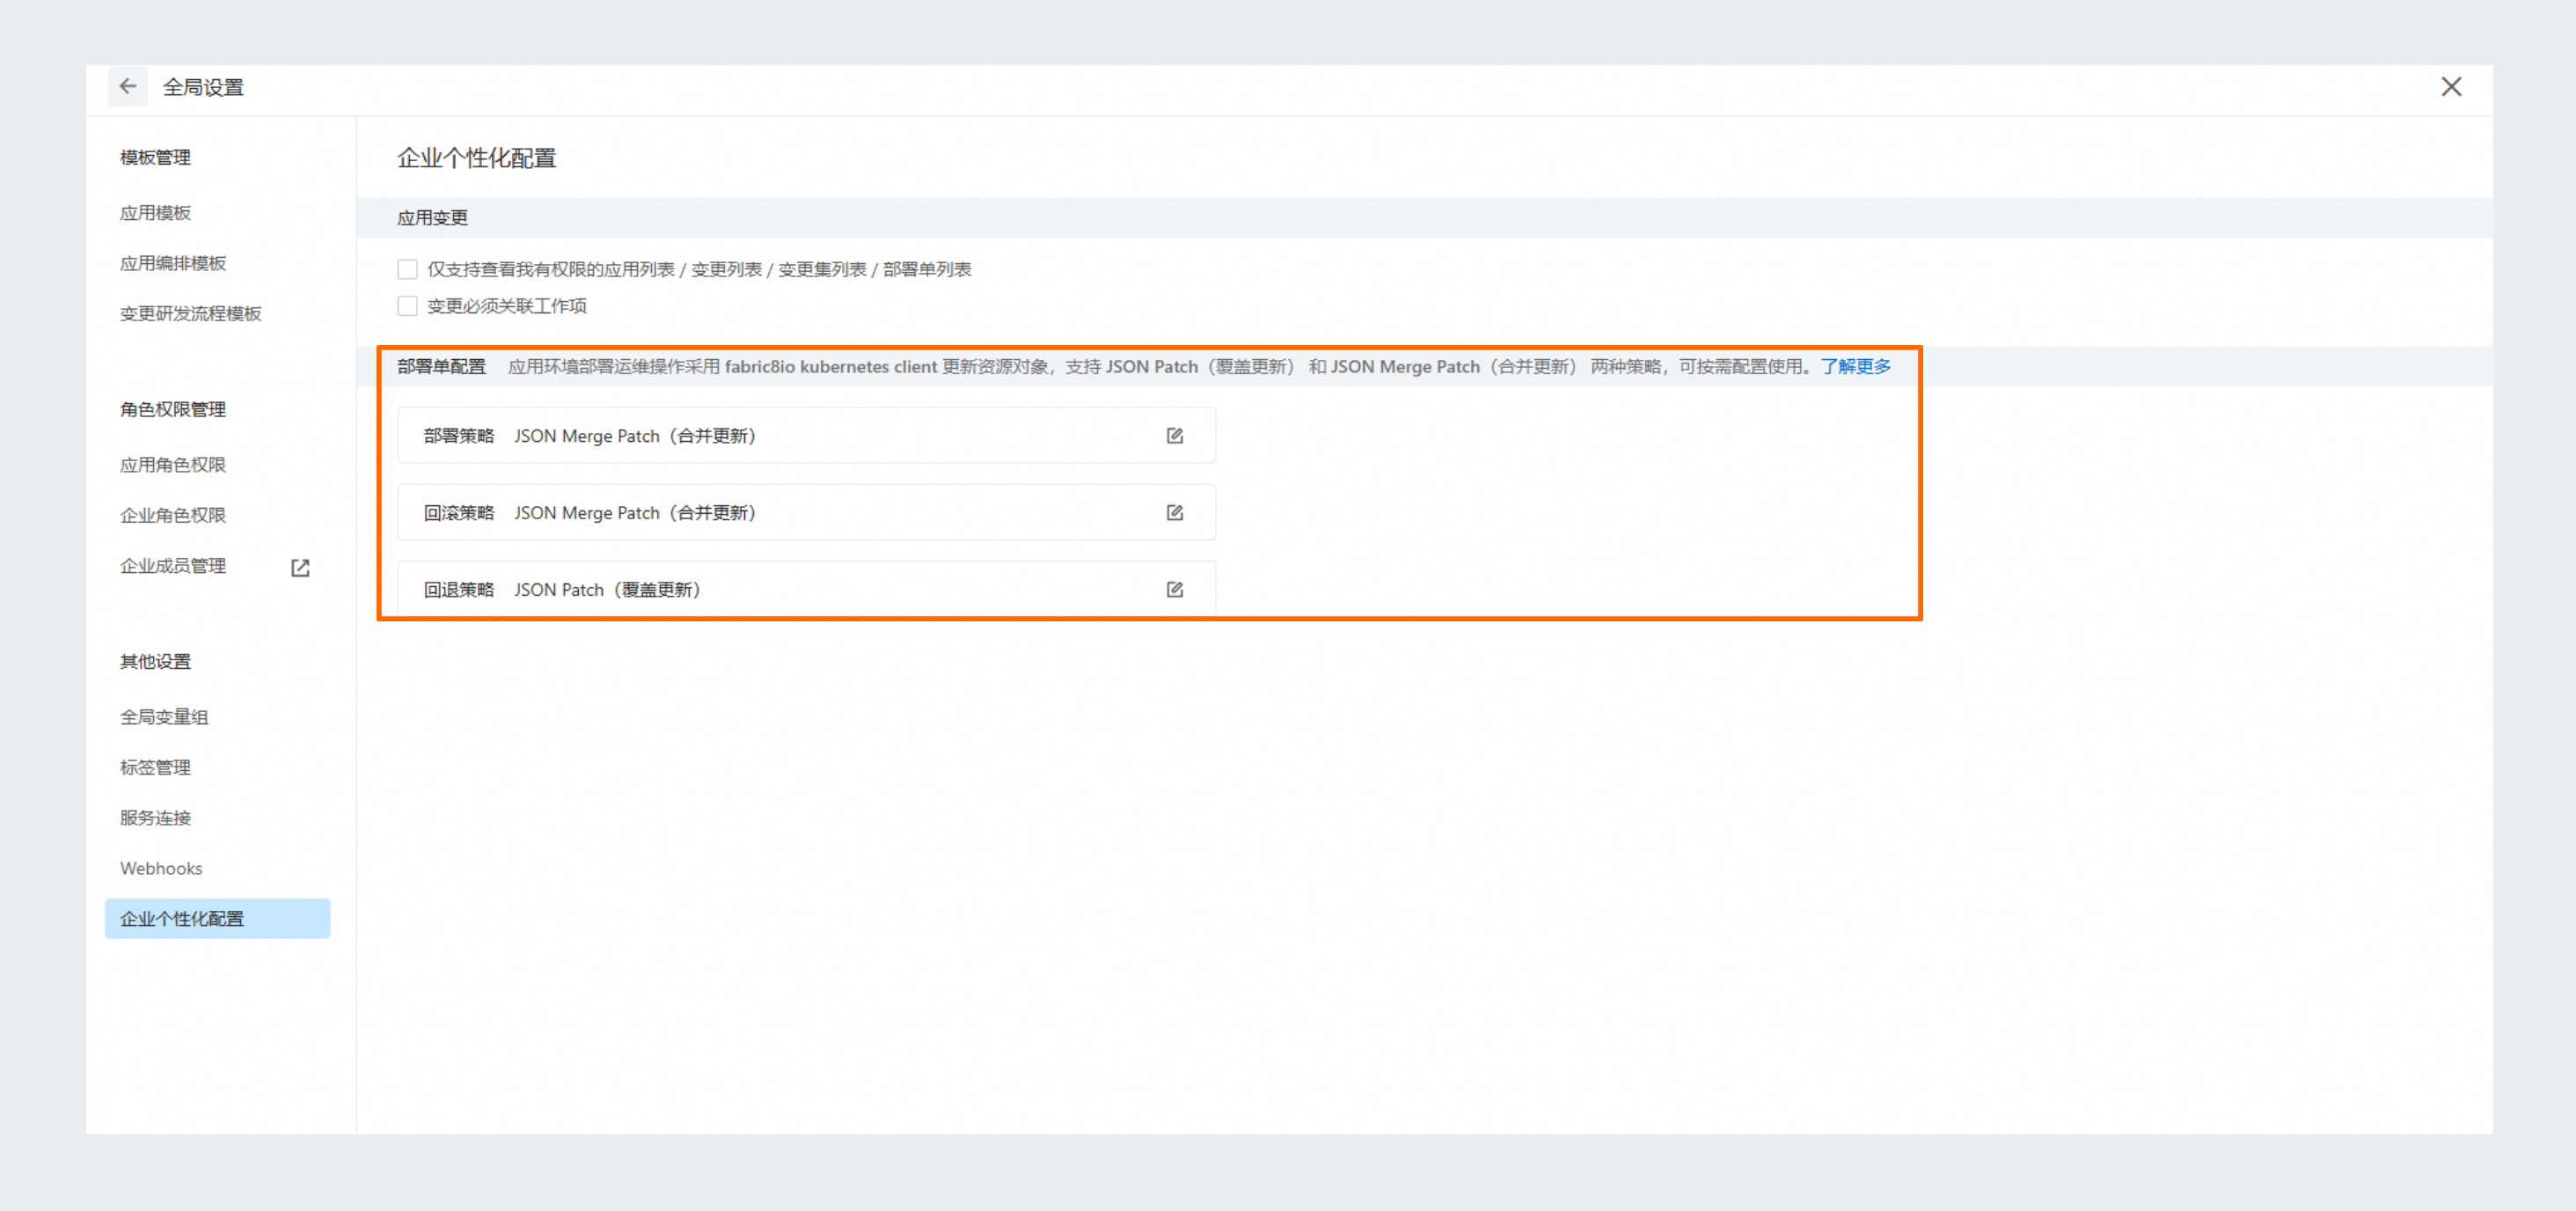The height and width of the screenshot is (1211, 2576).
Task: Select 变更研发流程模板 menu item
Action: click(x=191, y=314)
